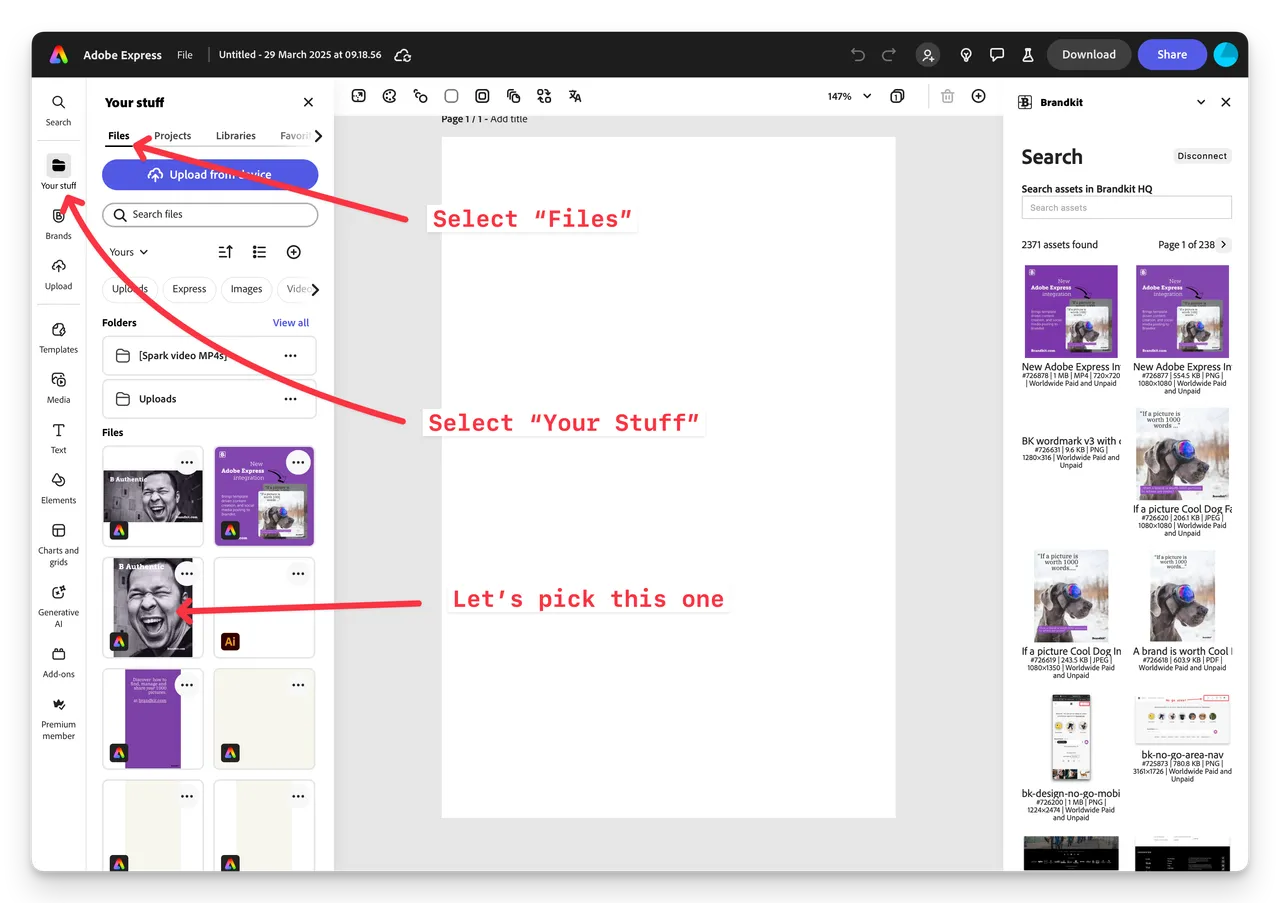Open more options on purple Adobe Express file
1280x903 pixels.
pyautogui.click(x=298, y=462)
